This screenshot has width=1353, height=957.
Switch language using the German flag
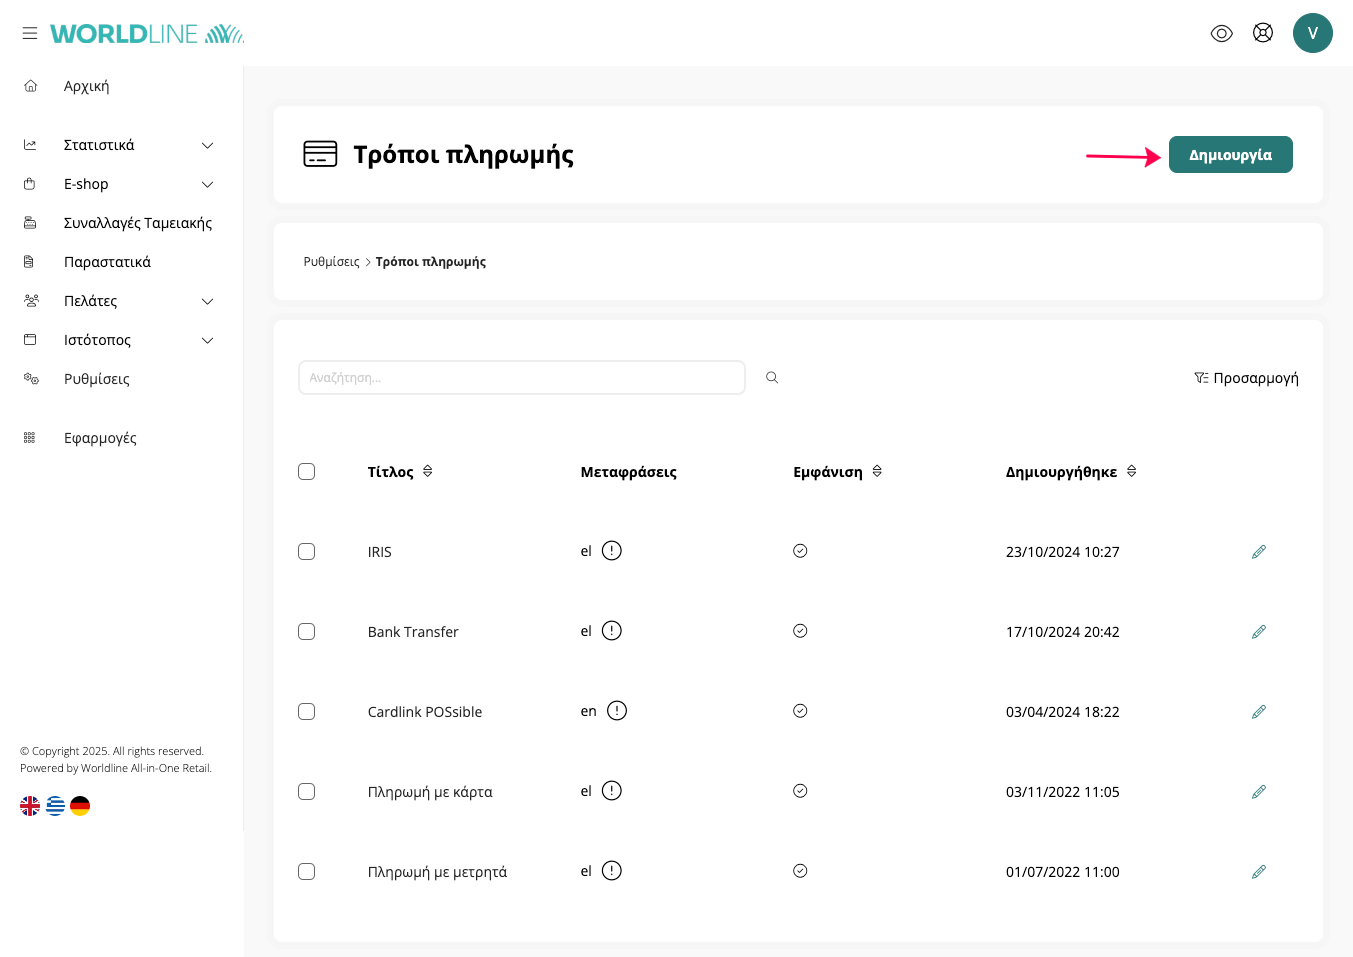pyautogui.click(x=80, y=806)
